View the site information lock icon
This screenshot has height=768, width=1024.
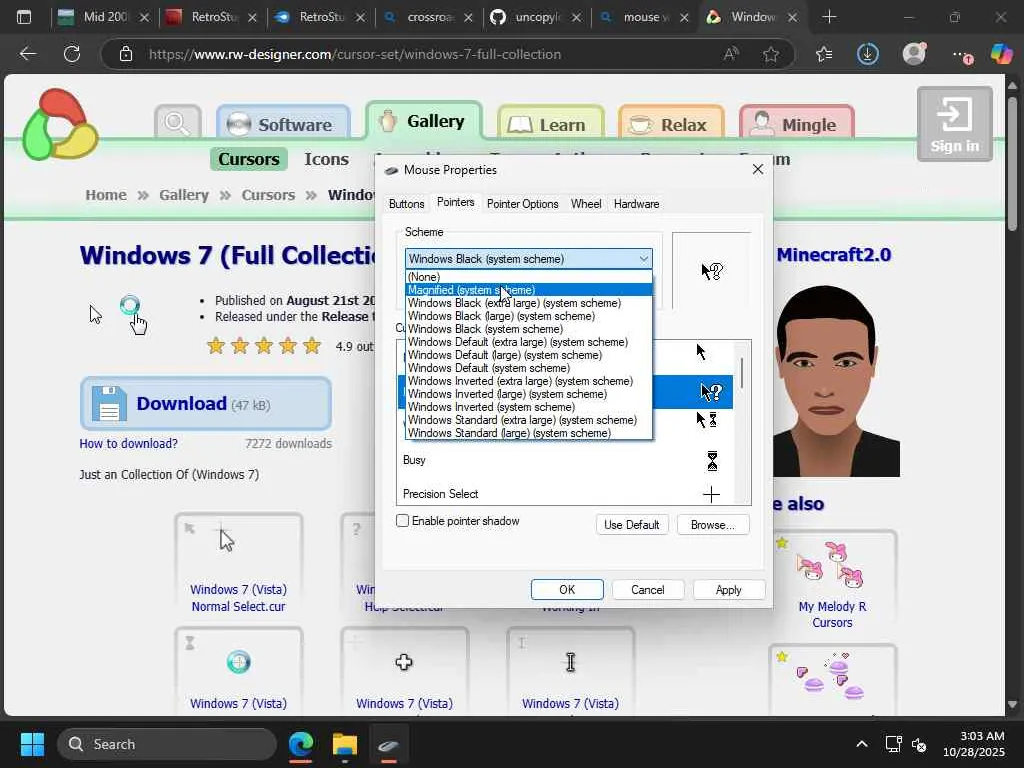pyautogui.click(x=126, y=54)
